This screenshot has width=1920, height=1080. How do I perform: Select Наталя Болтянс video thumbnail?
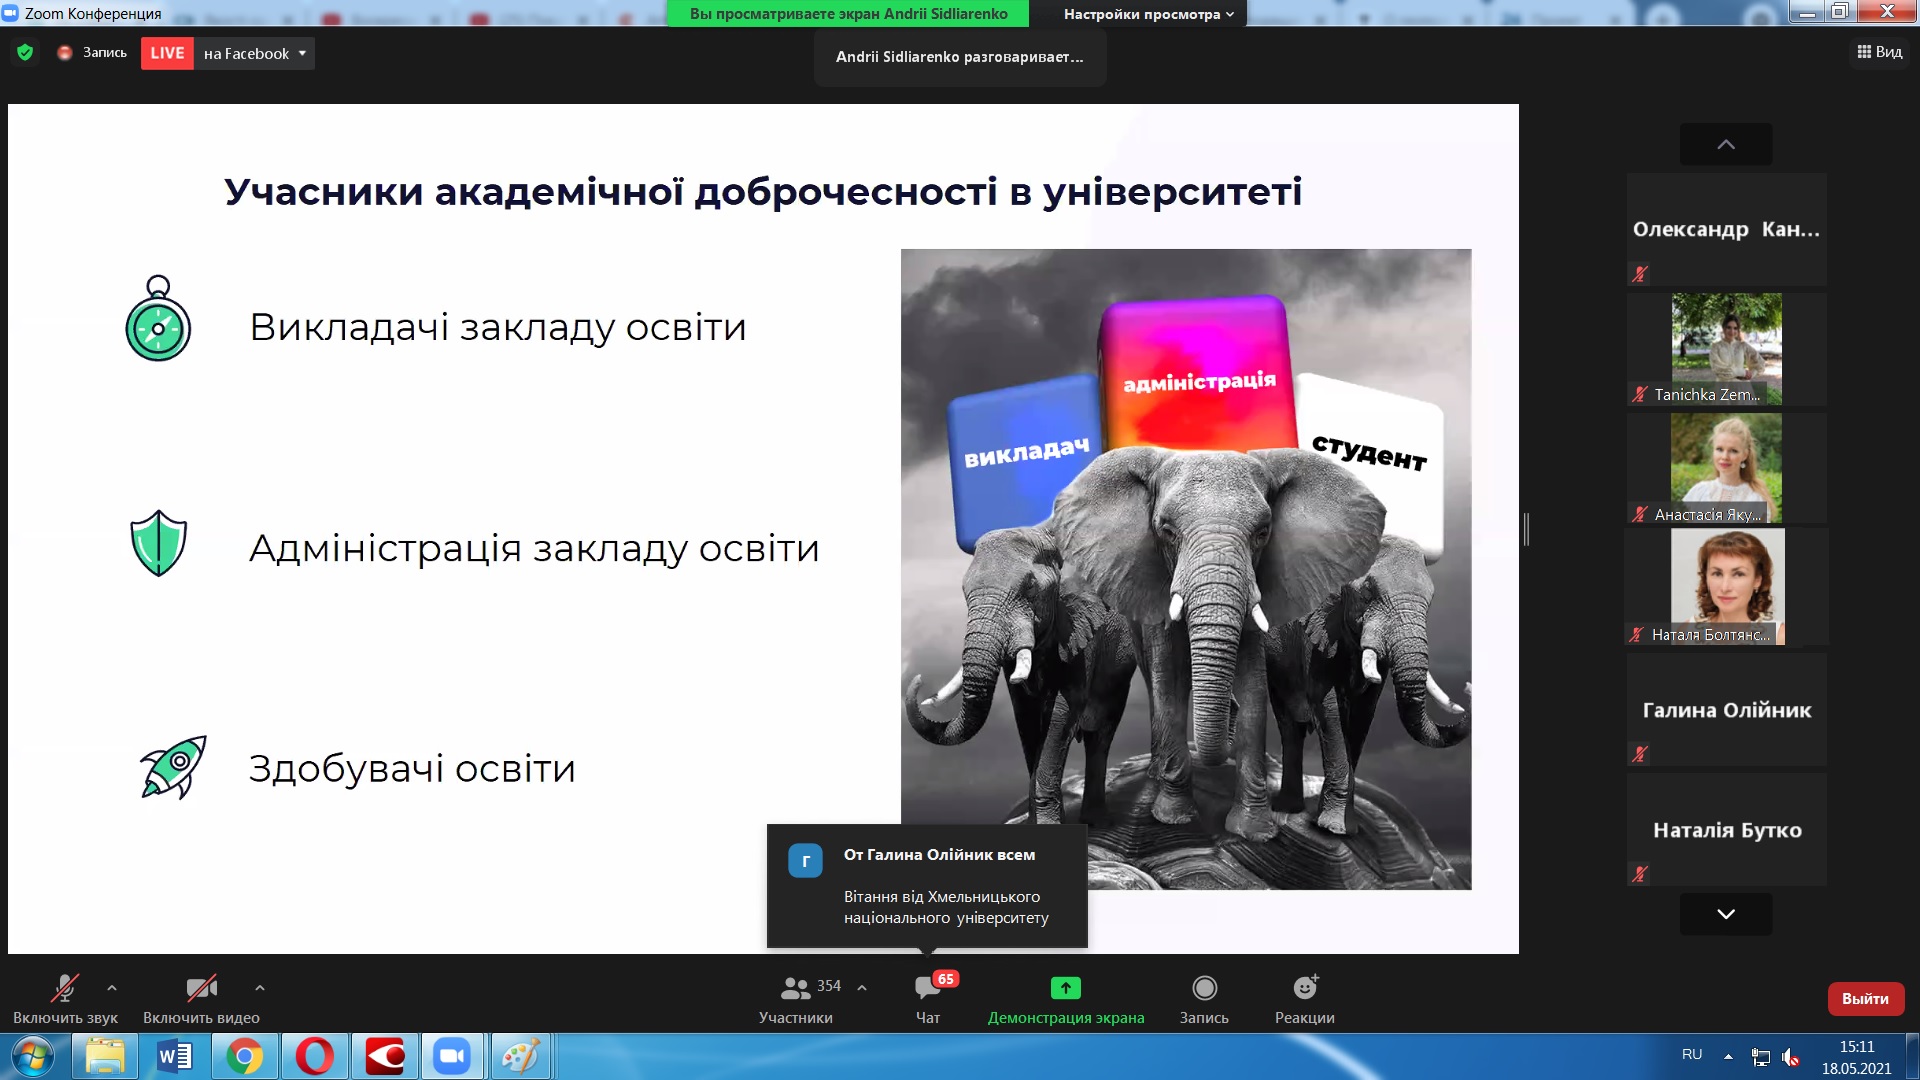pyautogui.click(x=1727, y=586)
